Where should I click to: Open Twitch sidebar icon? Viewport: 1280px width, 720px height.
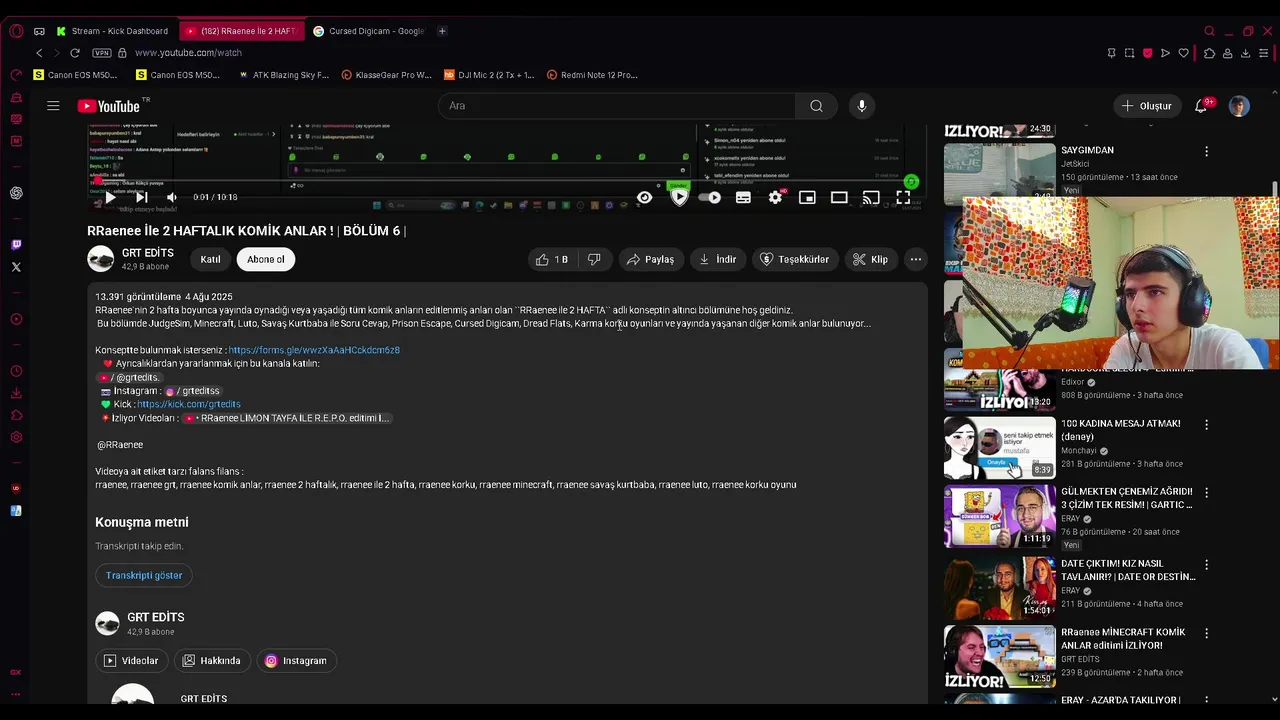[x=16, y=245]
